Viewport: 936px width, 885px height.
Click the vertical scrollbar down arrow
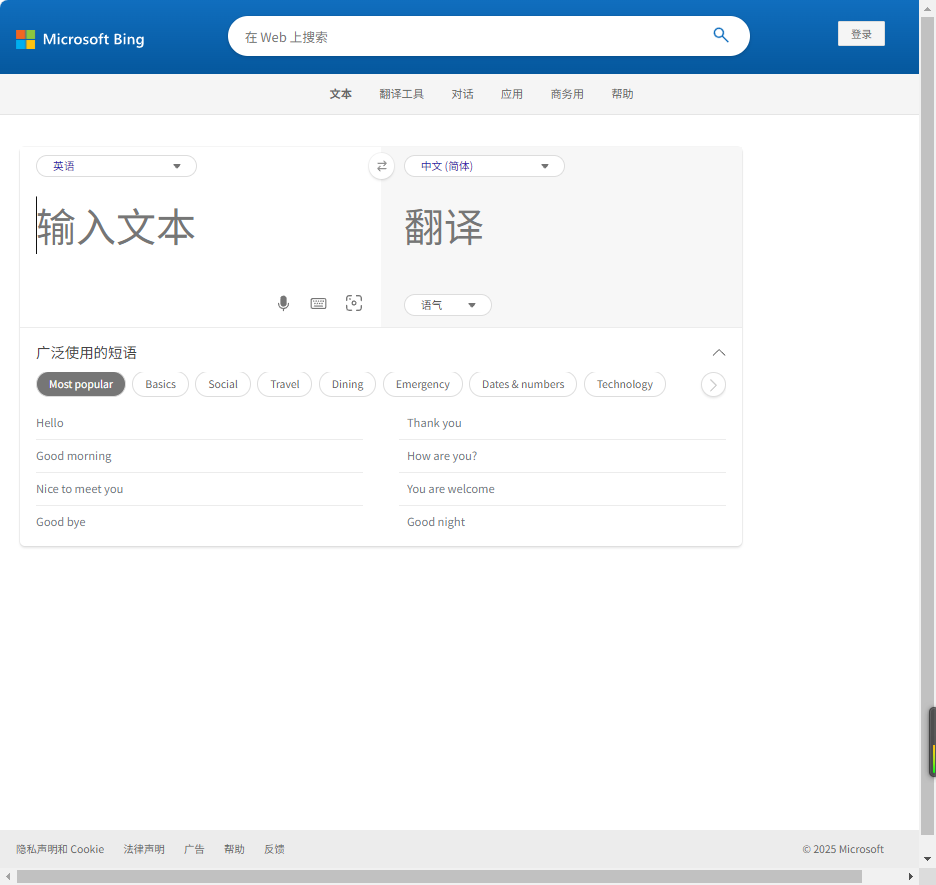point(928,859)
